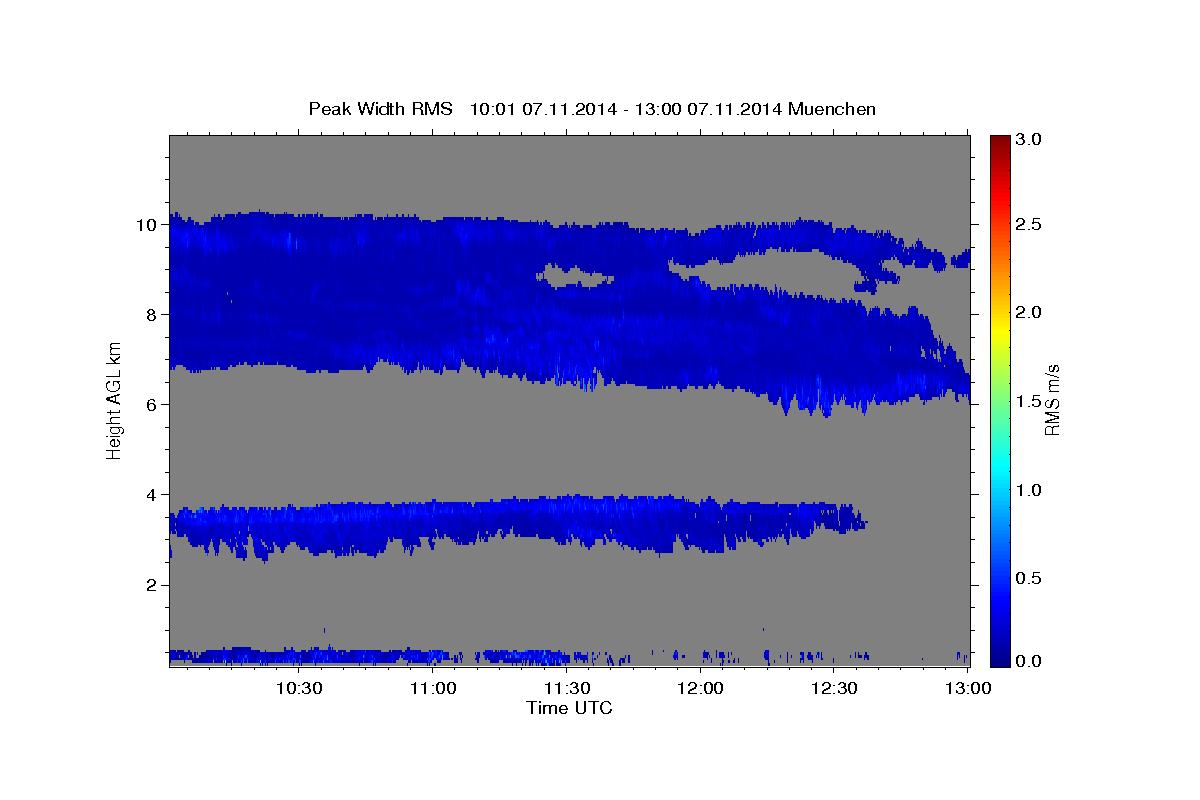The width and height of the screenshot is (1200, 800).
Task: Click the colorbar value 0.0
Action: pos(1030,661)
